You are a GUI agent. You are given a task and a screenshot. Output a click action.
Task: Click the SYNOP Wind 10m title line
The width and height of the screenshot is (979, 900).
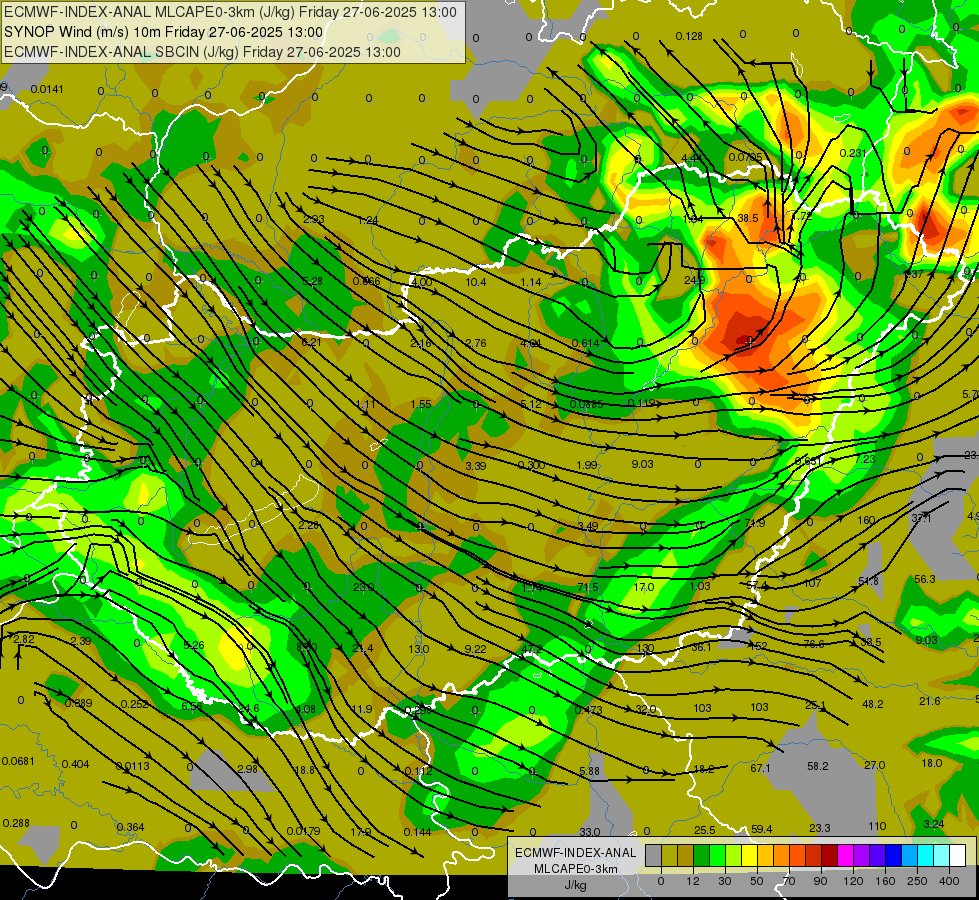pos(164,32)
